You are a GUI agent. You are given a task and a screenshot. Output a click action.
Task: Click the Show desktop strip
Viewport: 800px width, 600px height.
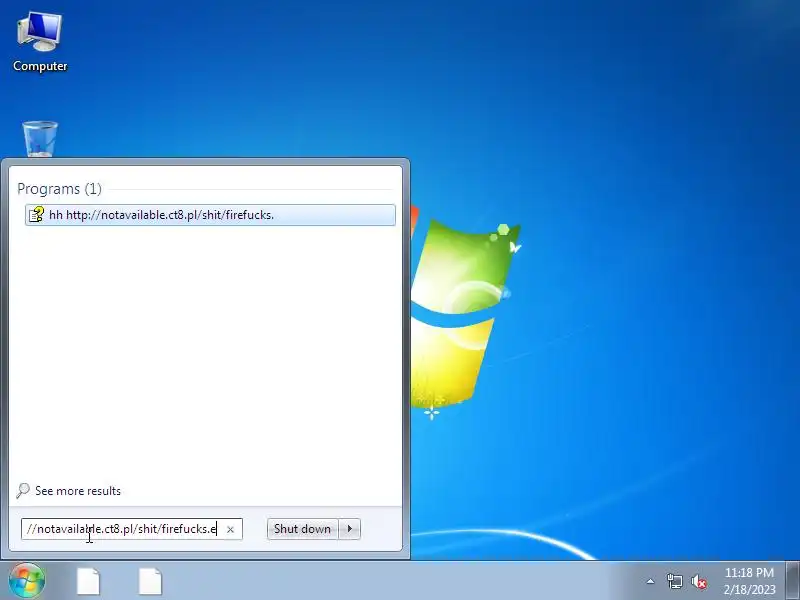click(793, 581)
